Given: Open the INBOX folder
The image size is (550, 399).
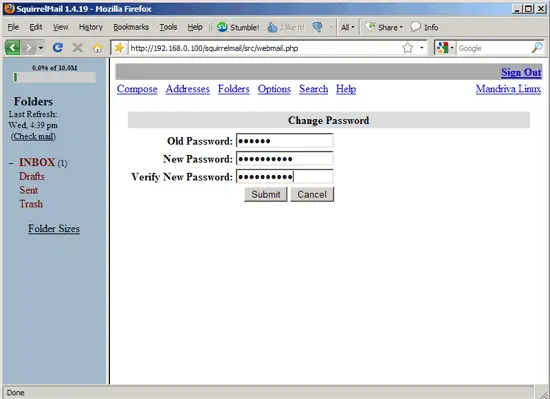Looking at the screenshot, I should [37, 162].
